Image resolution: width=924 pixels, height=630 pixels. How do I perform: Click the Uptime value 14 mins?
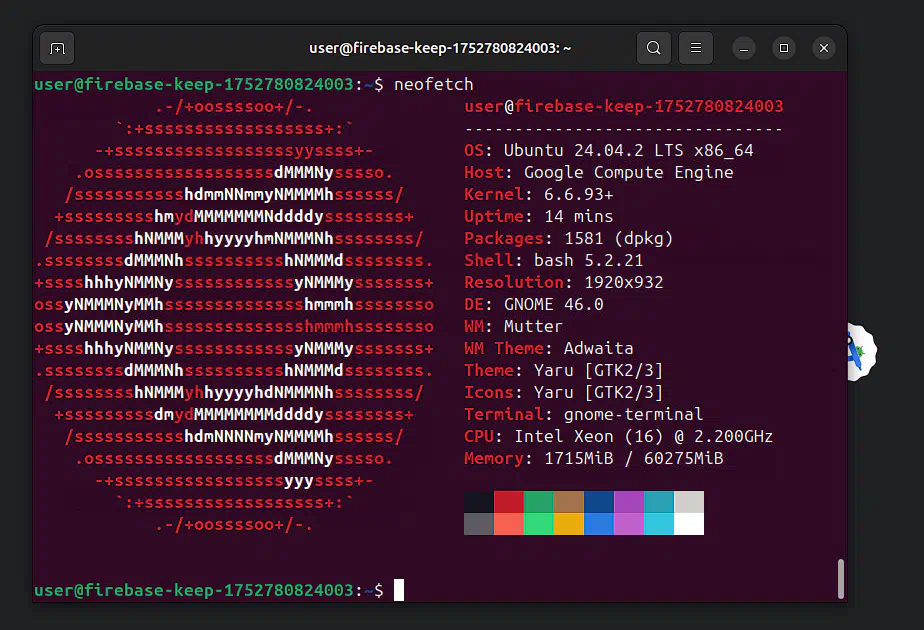(x=579, y=216)
